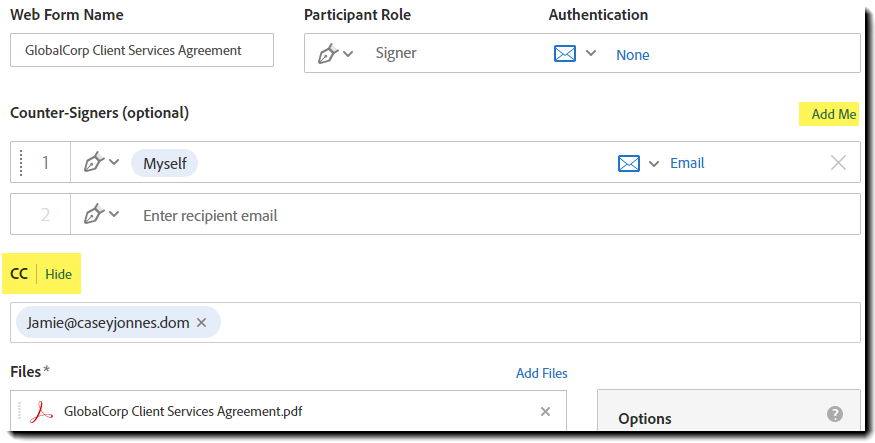Expand role chevron for counter-signer 2

[114, 215]
